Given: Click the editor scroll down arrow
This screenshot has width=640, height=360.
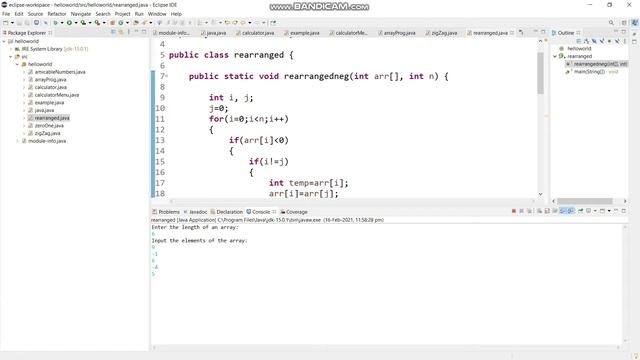Looking at the screenshot, I should 540,194.
